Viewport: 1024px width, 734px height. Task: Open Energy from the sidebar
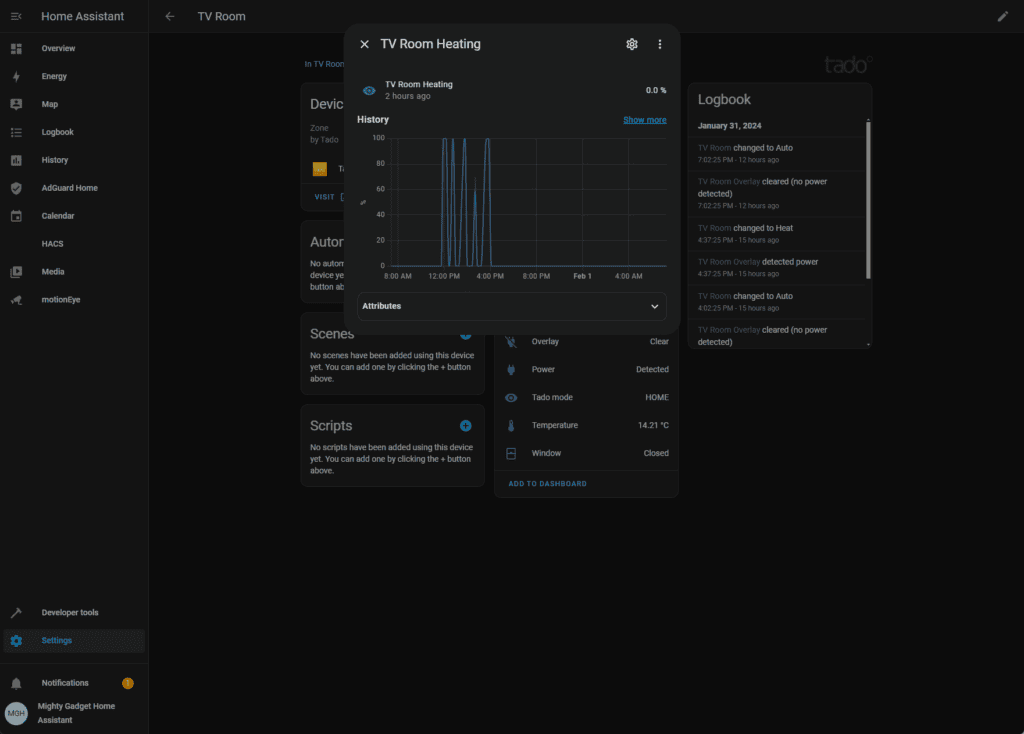54,76
